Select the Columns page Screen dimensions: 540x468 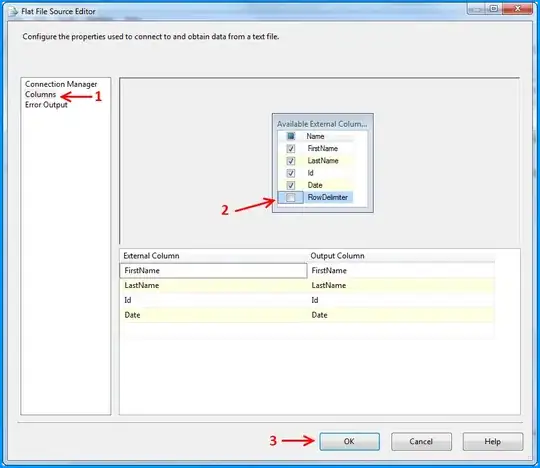40,94
